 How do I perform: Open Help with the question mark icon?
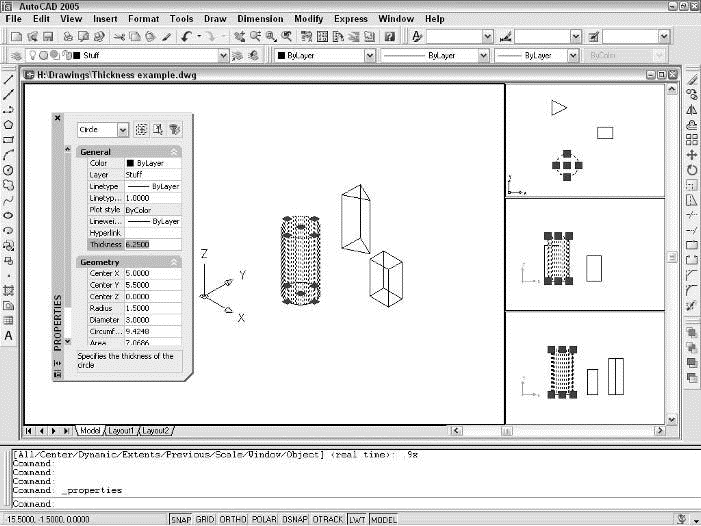click(390, 37)
